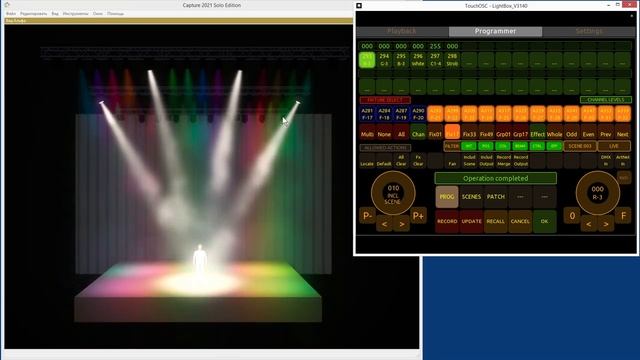Open the Файл menu in Capture

coord(11,13)
